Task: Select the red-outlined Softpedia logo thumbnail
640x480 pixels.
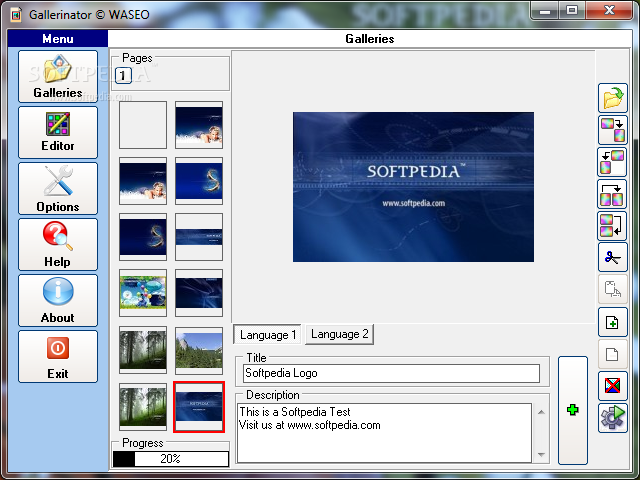Action: 199,407
